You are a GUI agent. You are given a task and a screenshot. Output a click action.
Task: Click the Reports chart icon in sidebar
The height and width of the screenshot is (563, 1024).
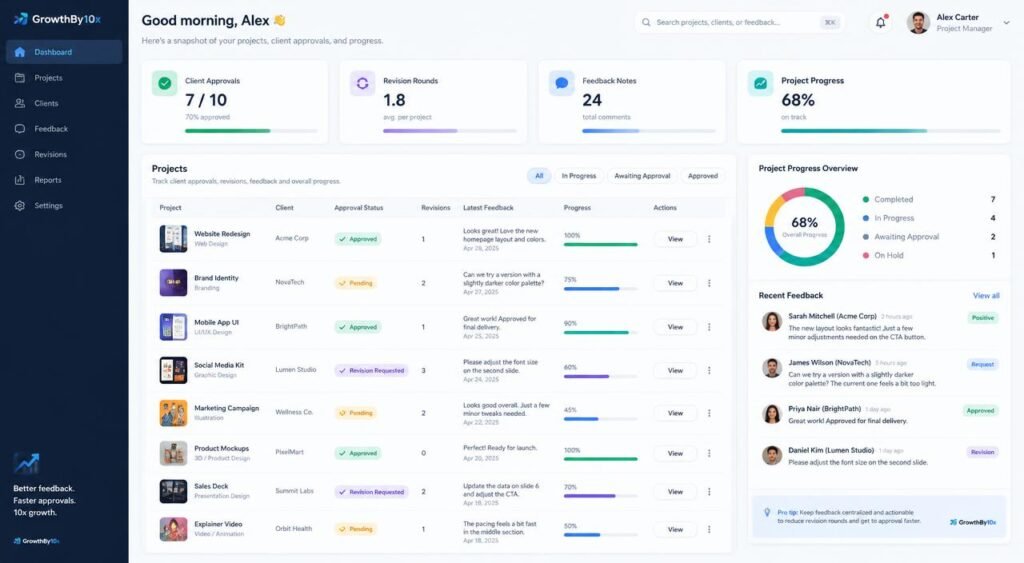tap(20, 180)
